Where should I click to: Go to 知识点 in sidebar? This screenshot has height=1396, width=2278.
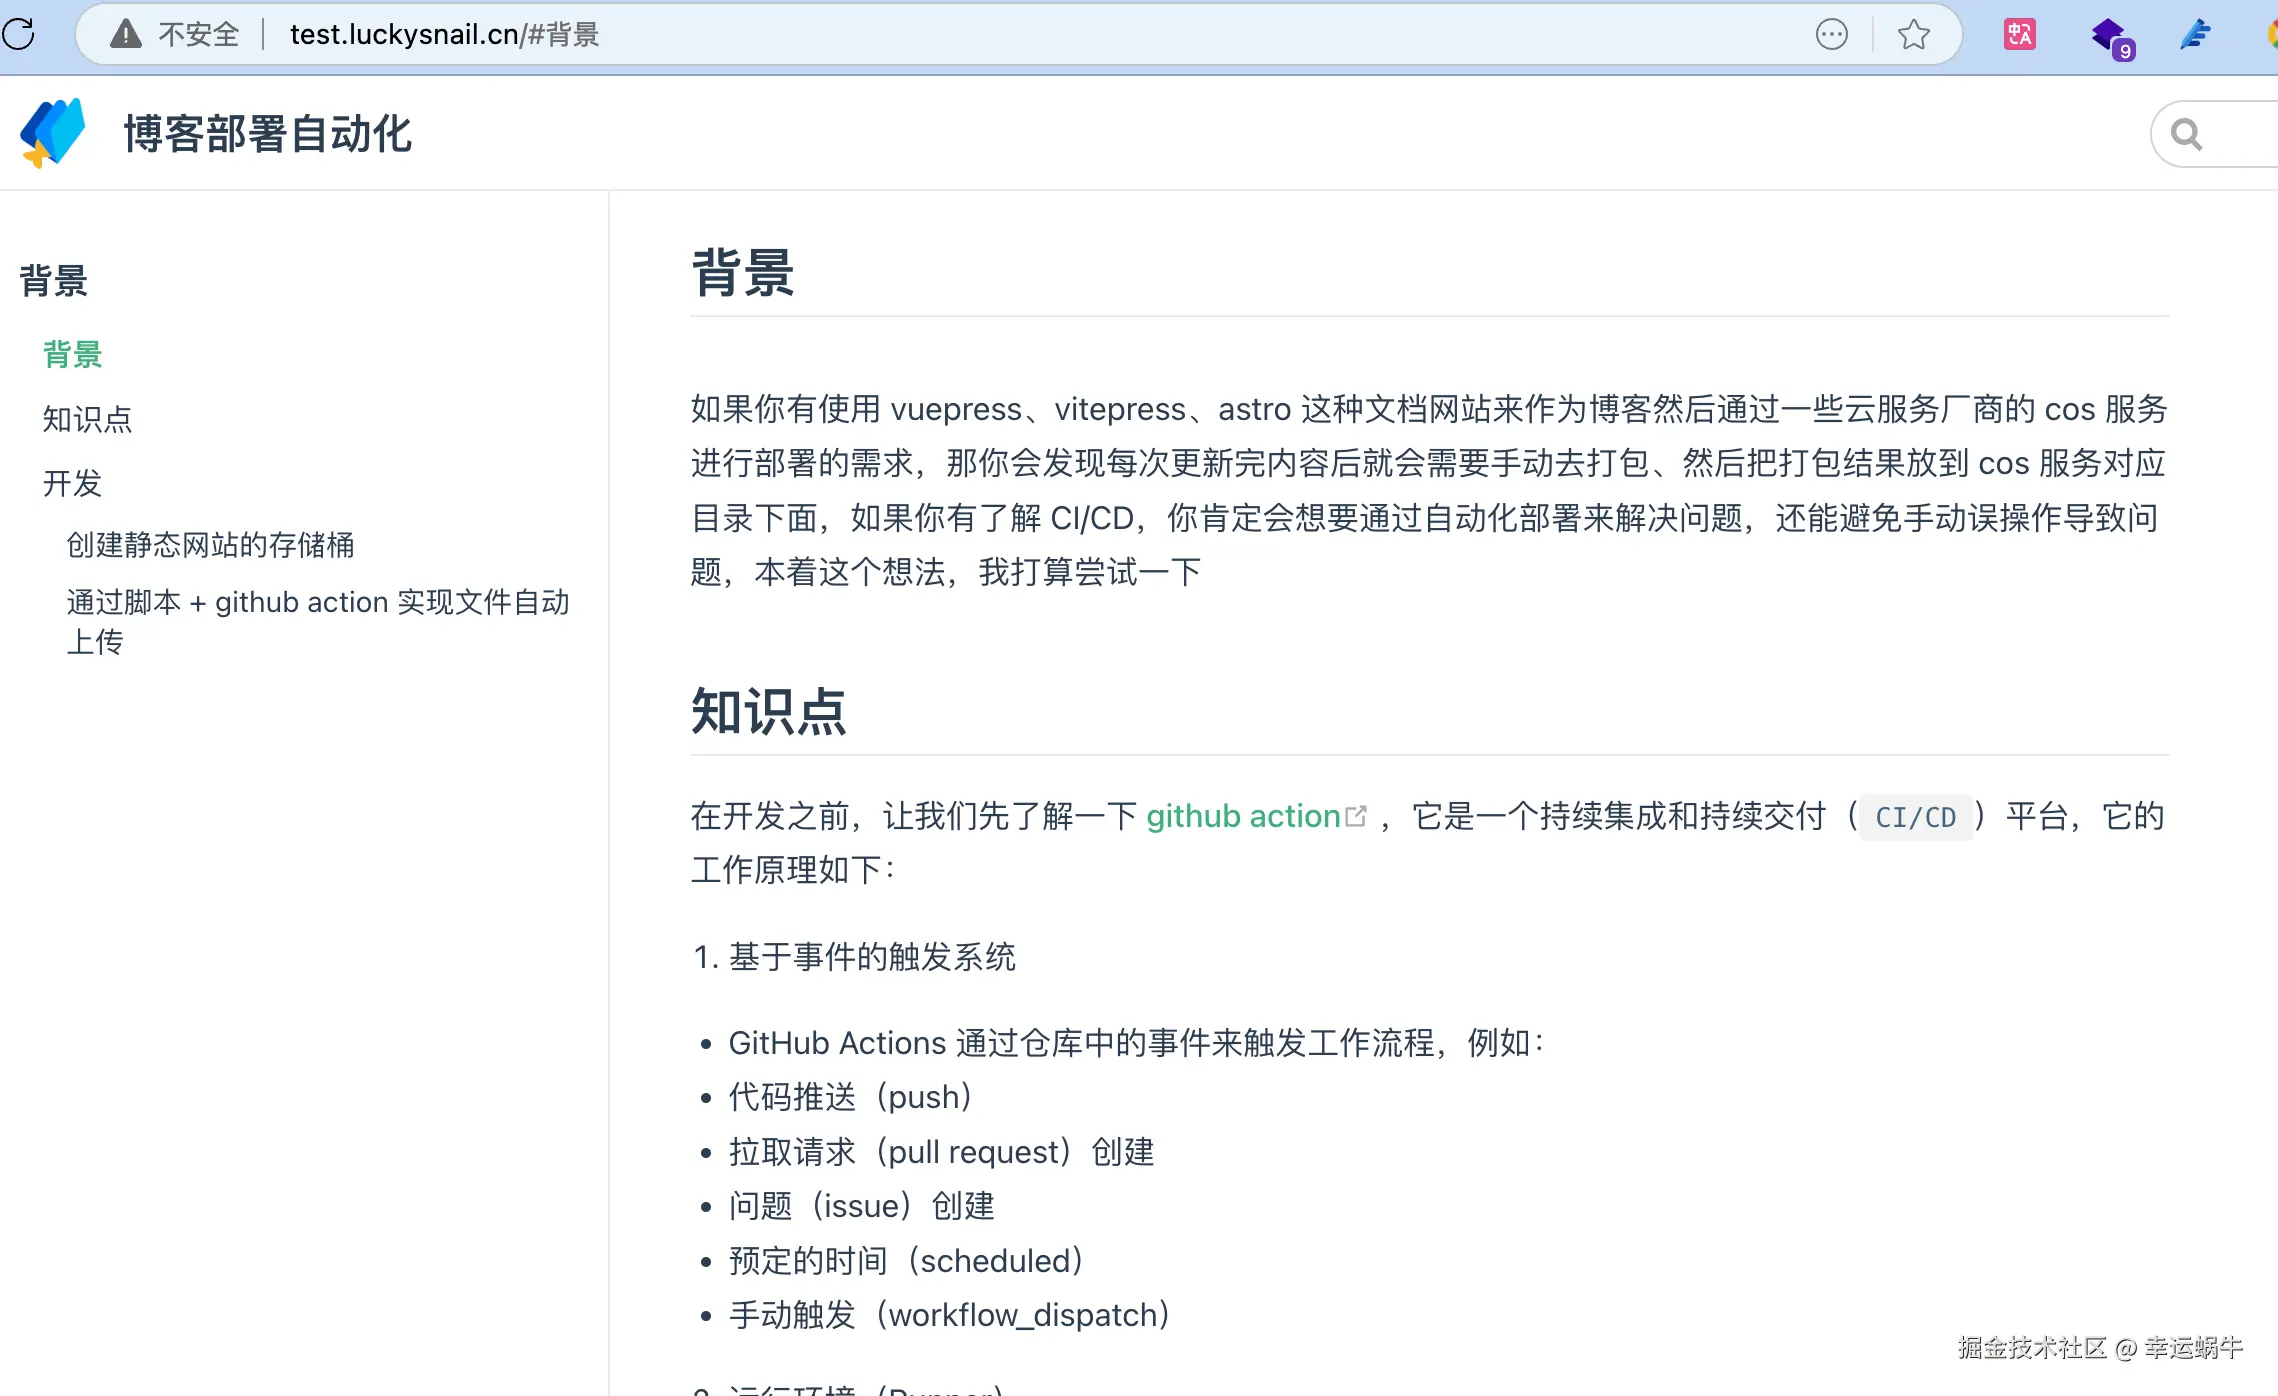87,419
